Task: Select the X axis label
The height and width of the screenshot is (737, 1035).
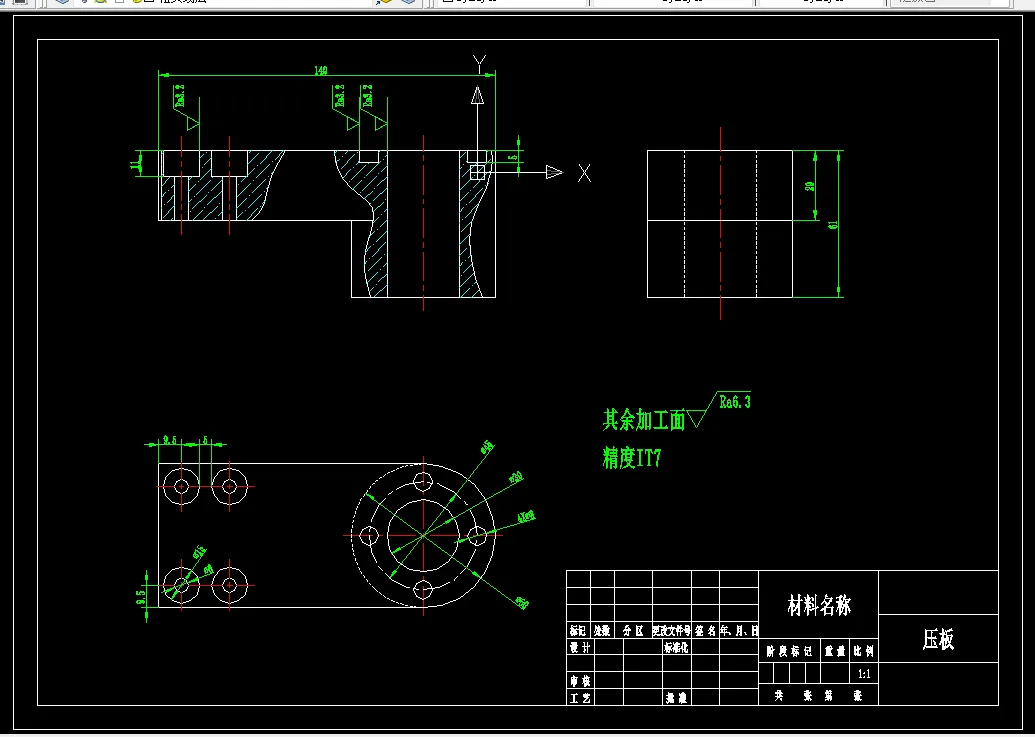Action: pos(584,173)
